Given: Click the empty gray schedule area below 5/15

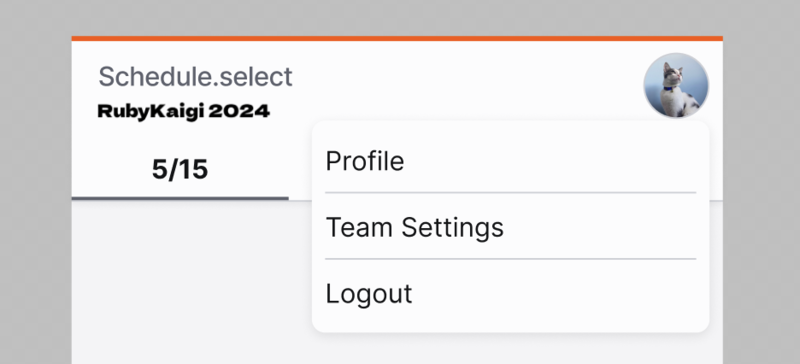Looking at the screenshot, I should pyautogui.click(x=191, y=282).
